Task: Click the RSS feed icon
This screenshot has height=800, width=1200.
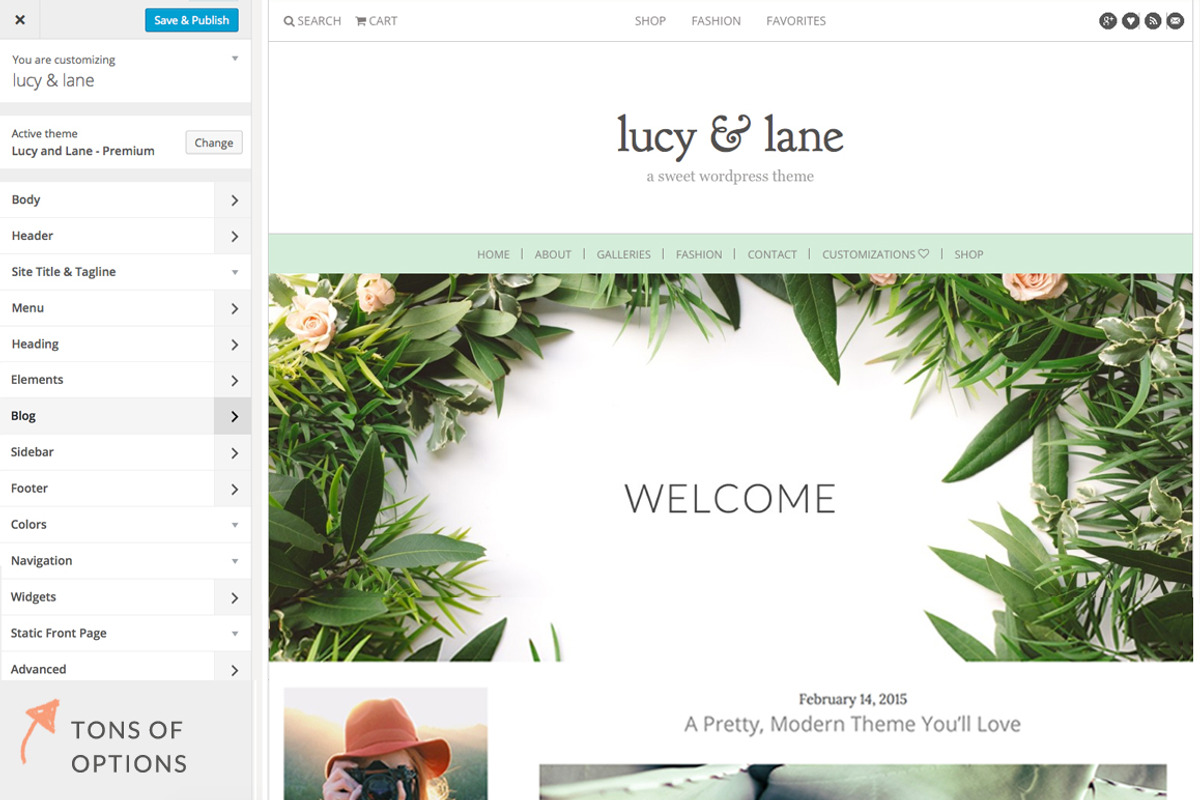Action: [x=1153, y=21]
